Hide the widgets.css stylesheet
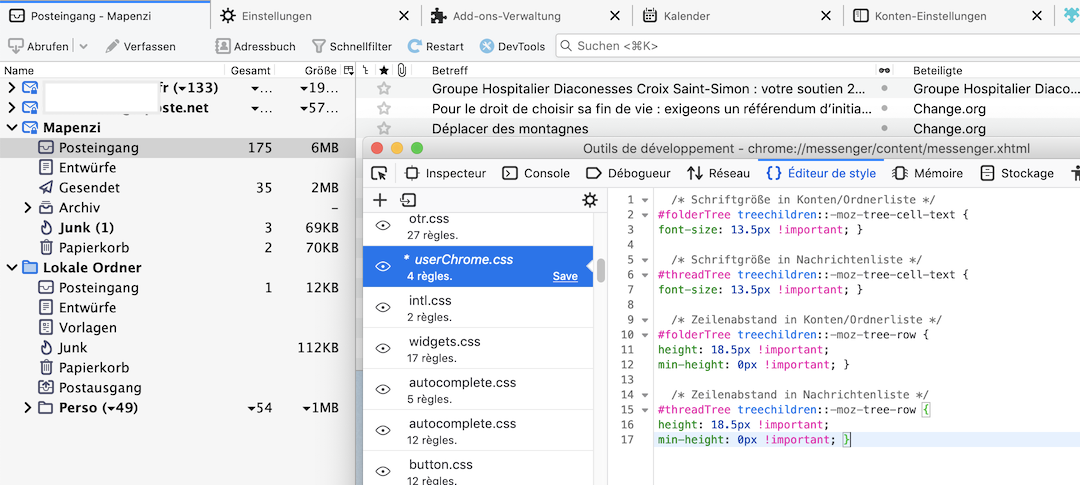Image resolution: width=1080 pixels, height=485 pixels. 382,348
